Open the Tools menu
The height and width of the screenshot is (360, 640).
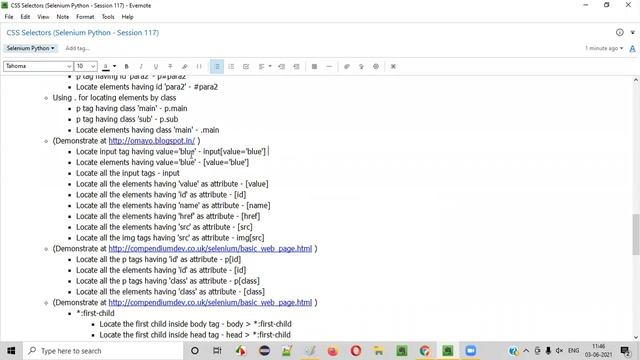pyautogui.click(x=108, y=17)
